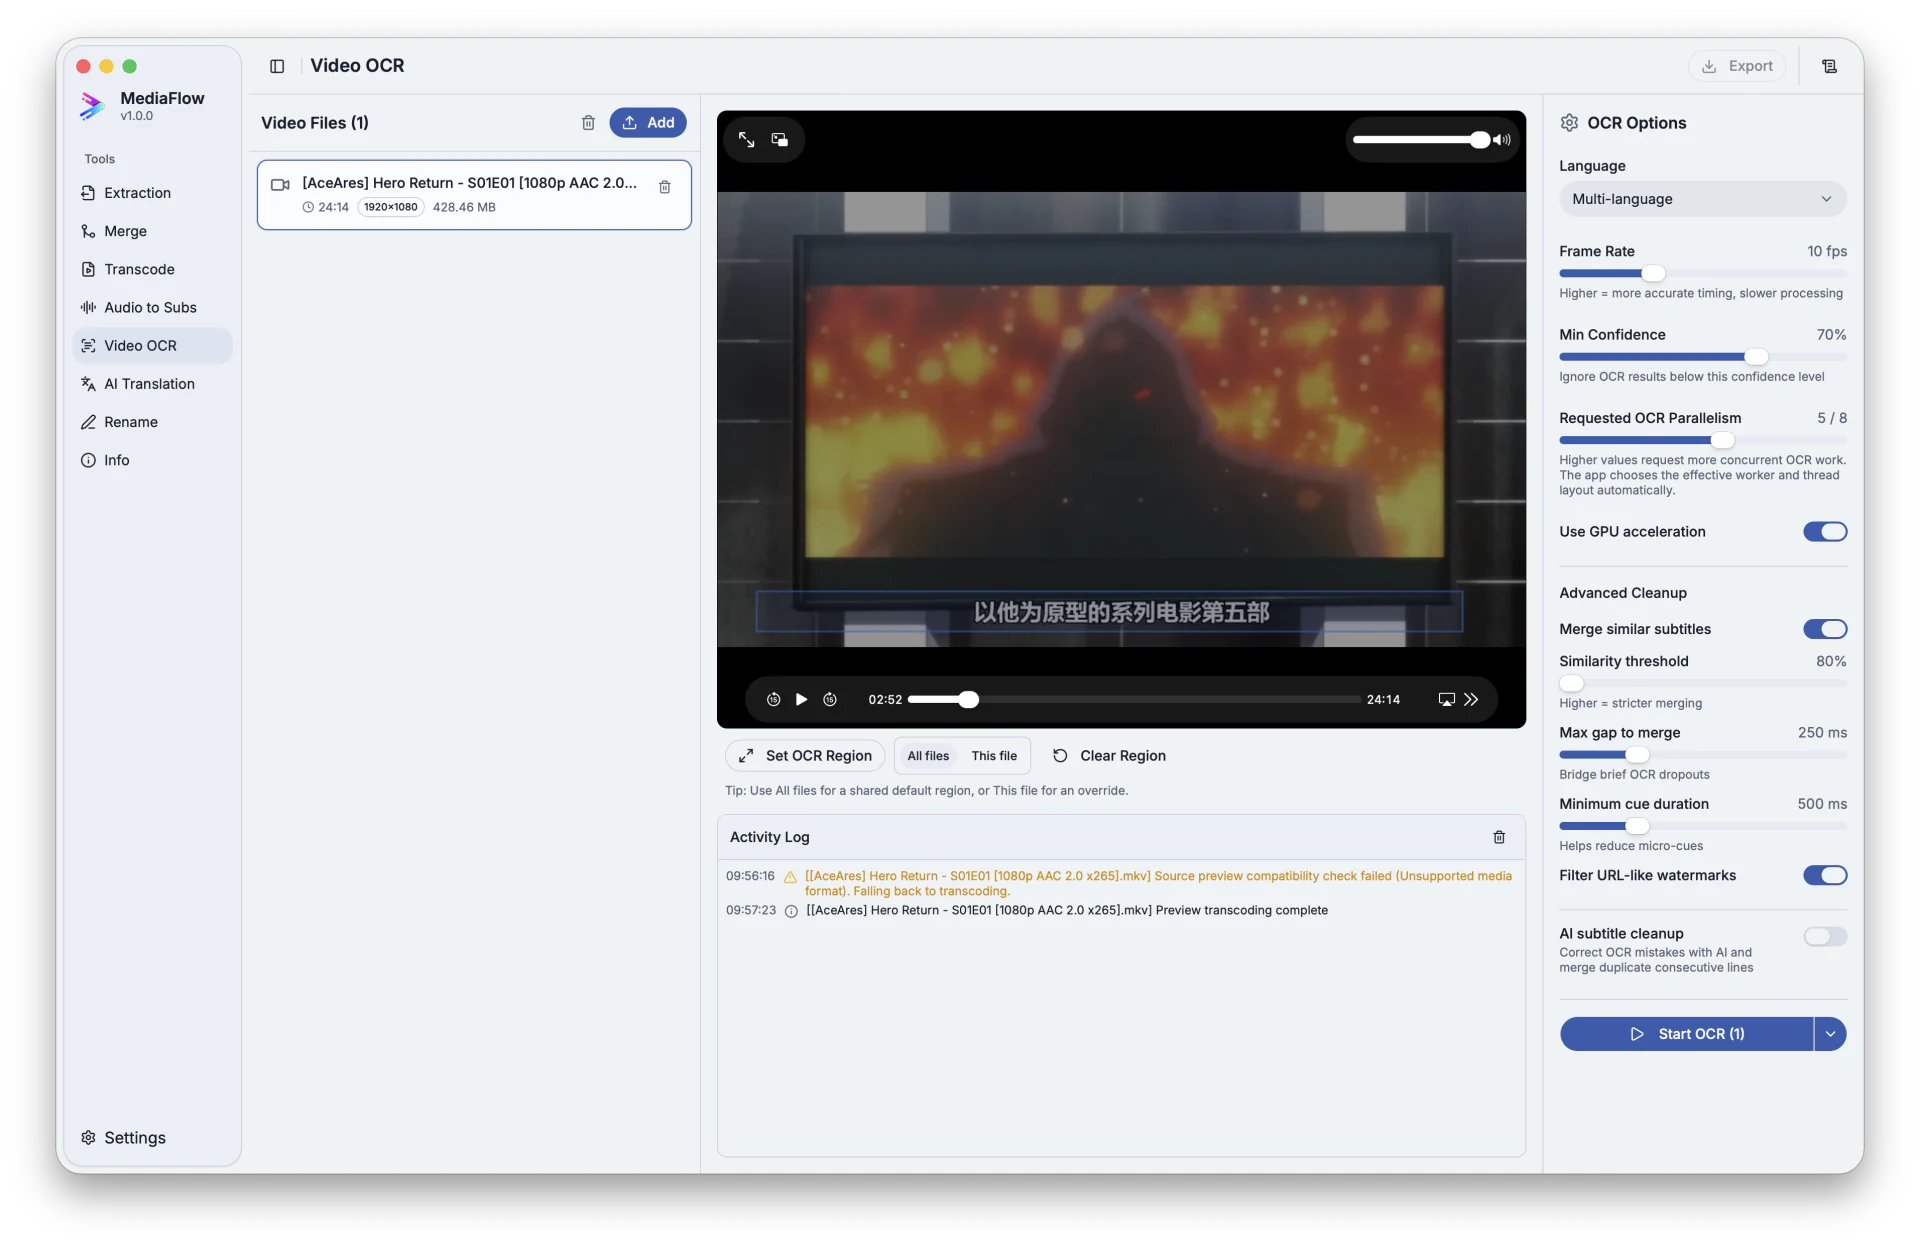Open the log panel icon beside Export
This screenshot has width=1920, height=1248.
tap(1829, 66)
